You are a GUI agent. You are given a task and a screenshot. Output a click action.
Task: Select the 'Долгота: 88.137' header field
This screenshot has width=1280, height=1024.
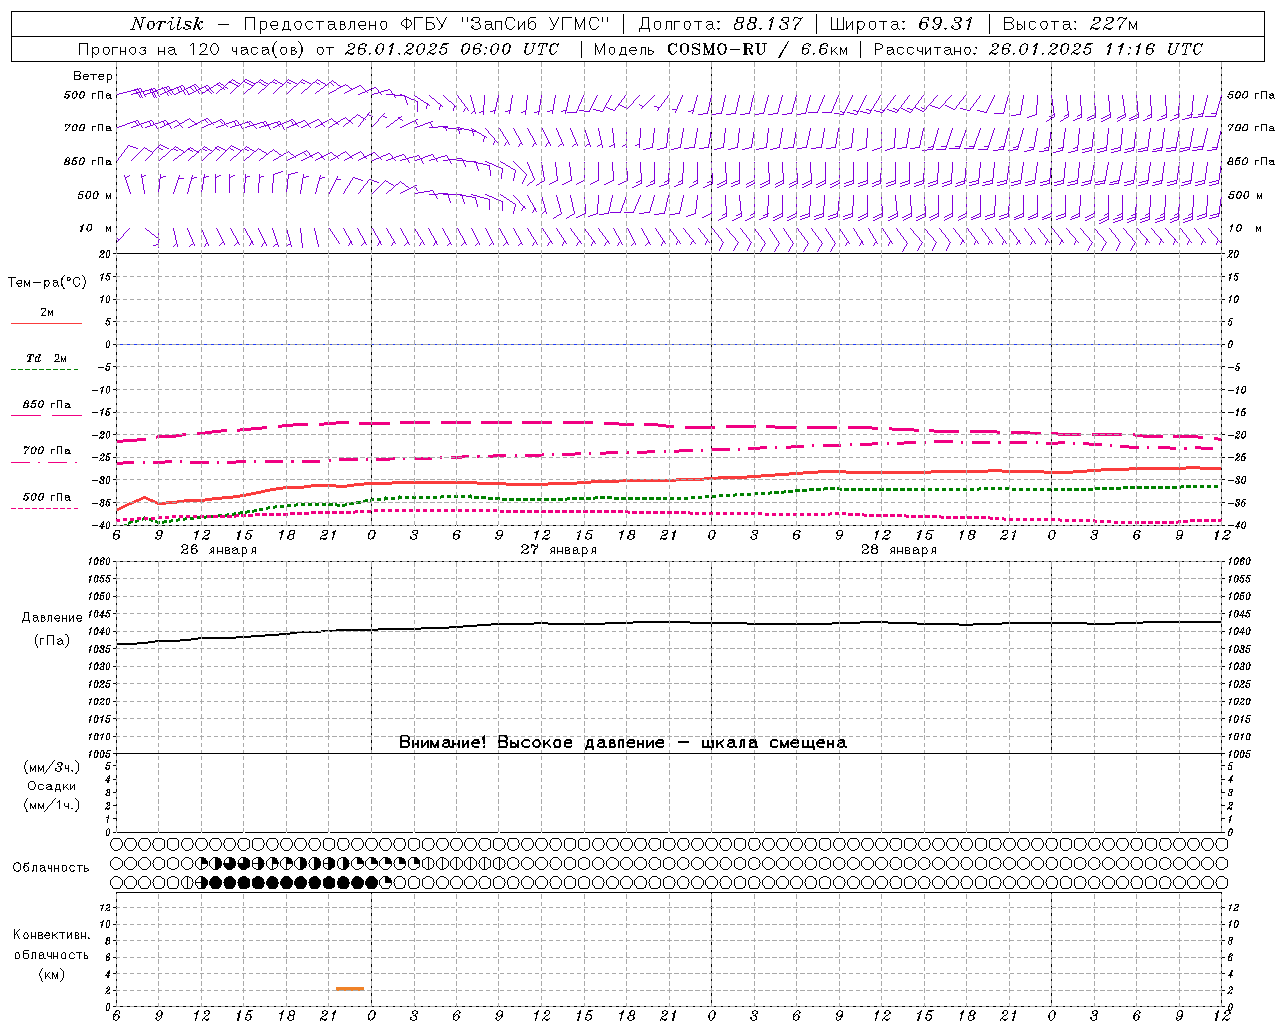click(719, 24)
